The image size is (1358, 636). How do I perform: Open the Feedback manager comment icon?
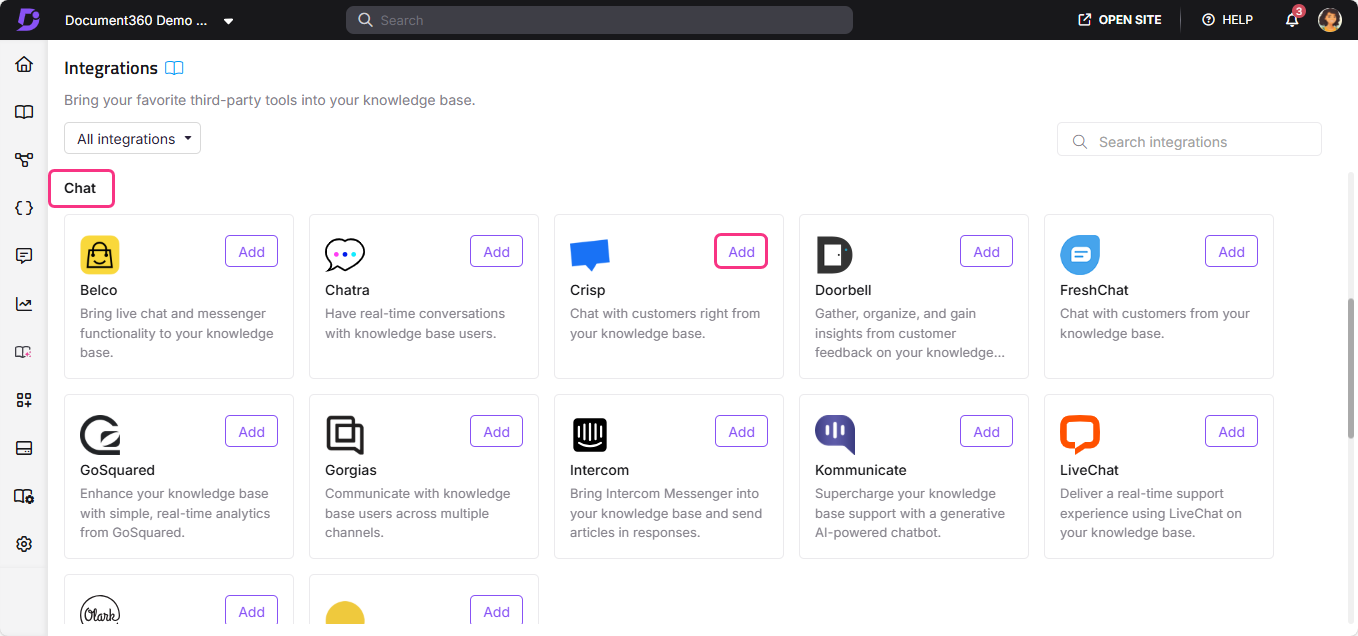tap(24, 255)
